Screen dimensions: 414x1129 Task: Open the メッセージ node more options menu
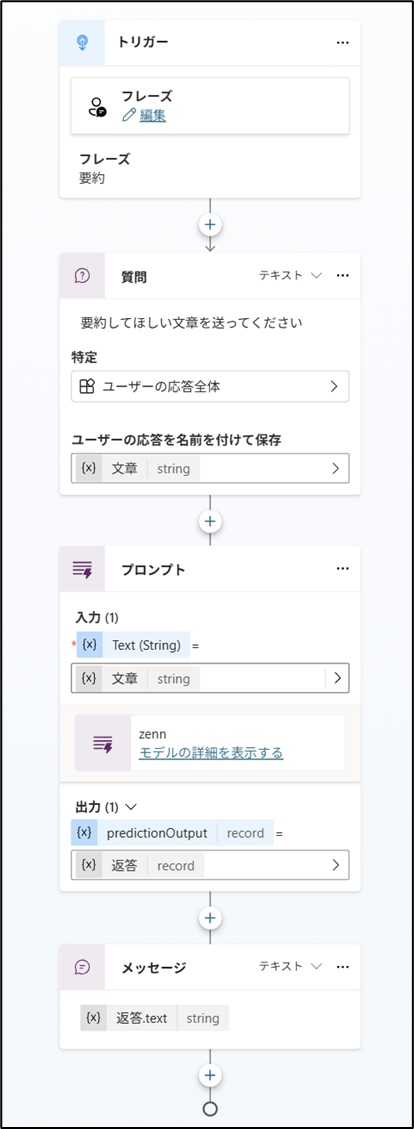343,966
